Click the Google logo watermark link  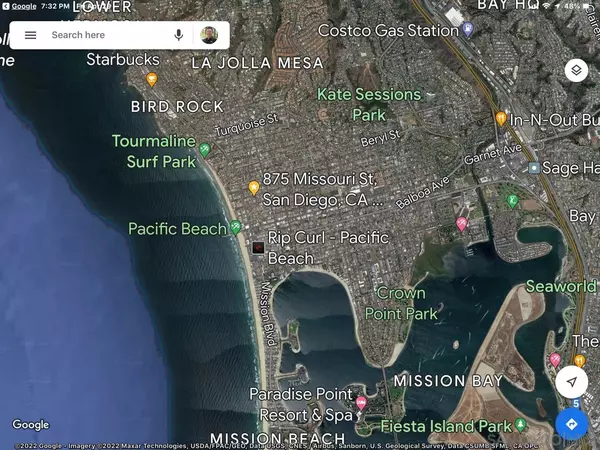(x=31, y=424)
